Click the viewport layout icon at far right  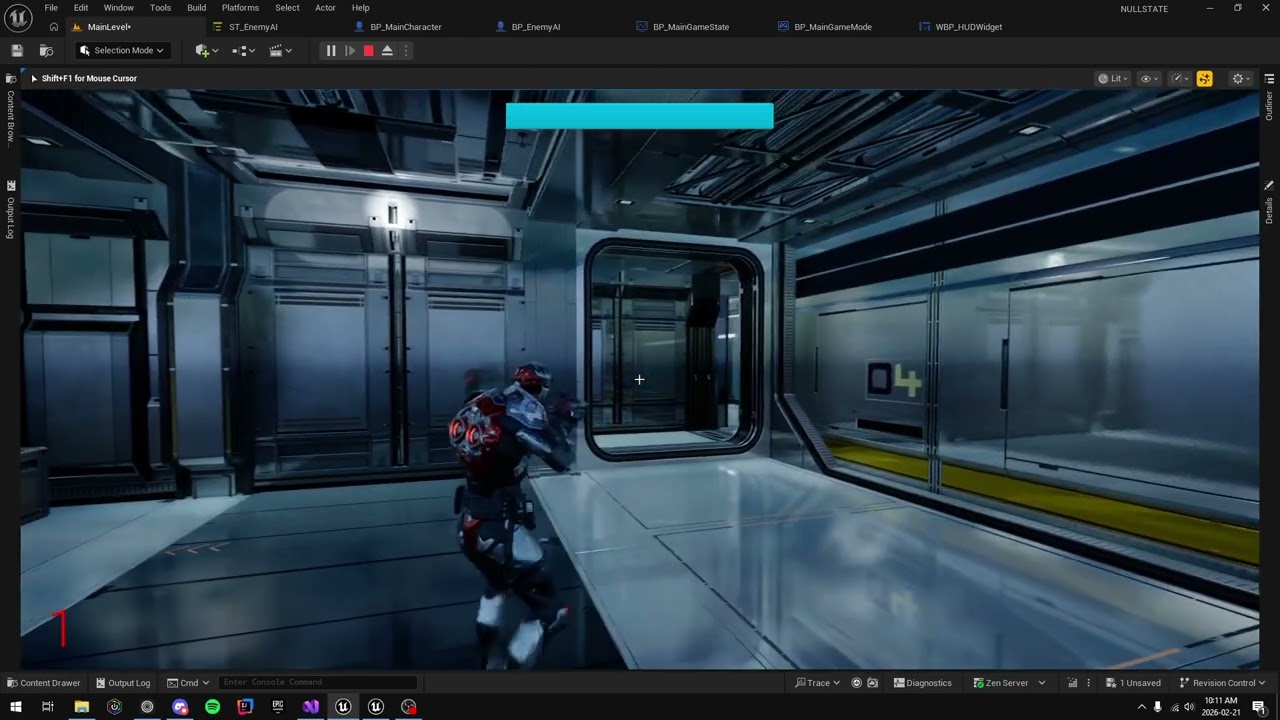click(x=1269, y=78)
